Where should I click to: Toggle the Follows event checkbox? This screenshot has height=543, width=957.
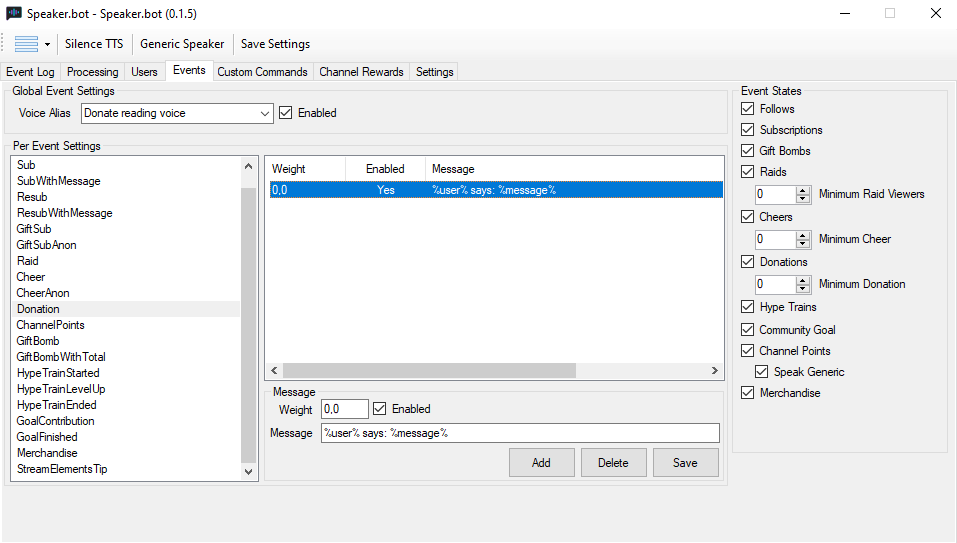(748, 109)
